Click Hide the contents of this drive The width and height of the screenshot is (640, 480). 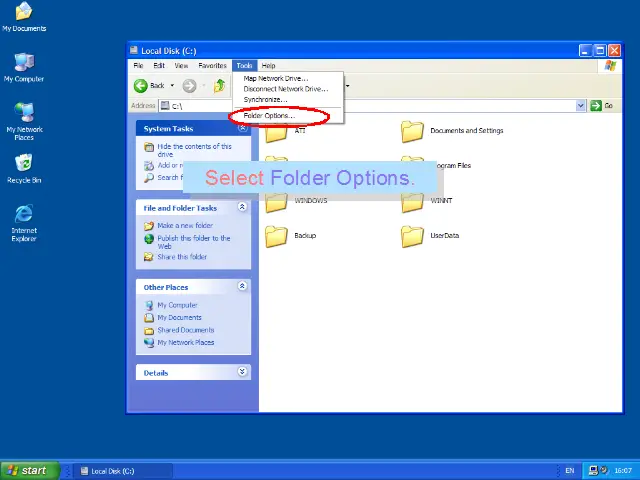tap(194, 150)
